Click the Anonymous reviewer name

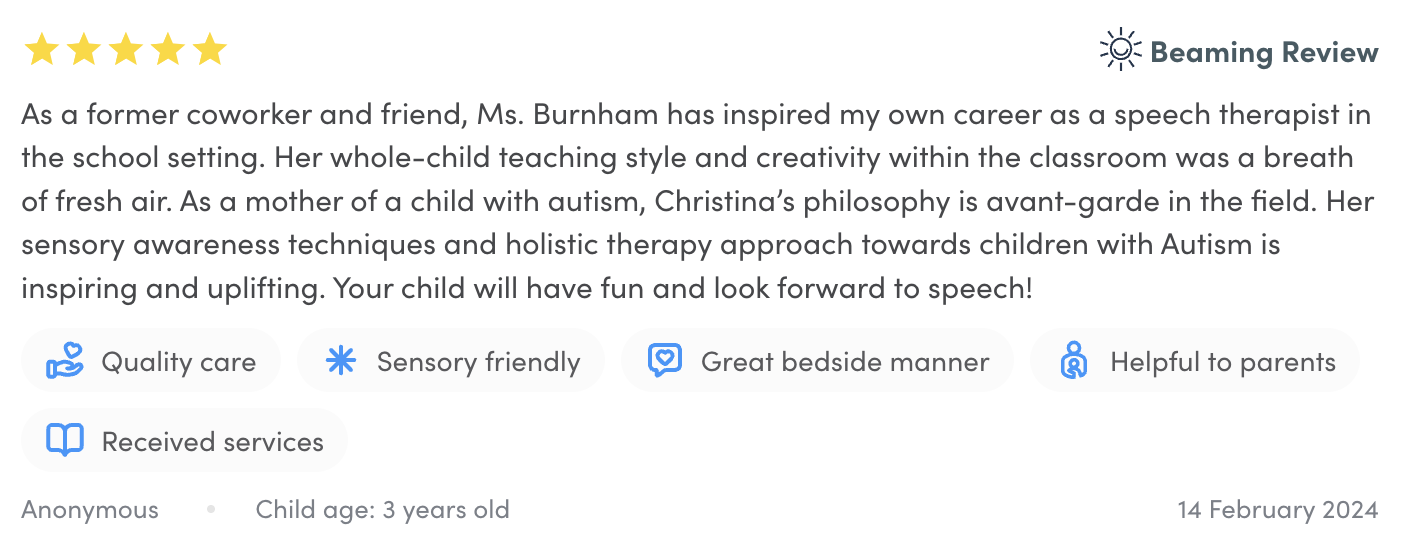pyautogui.click(x=90, y=510)
